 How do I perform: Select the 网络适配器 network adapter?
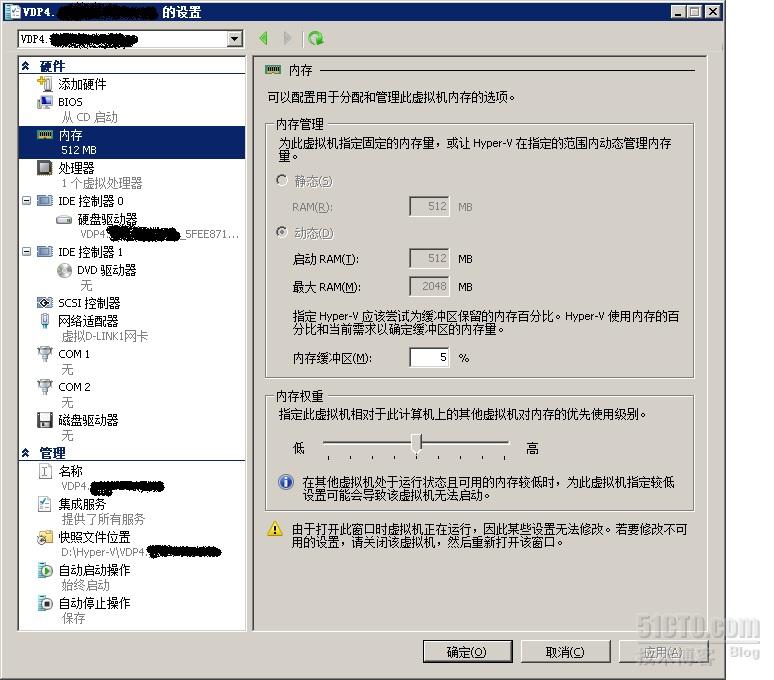tap(88, 321)
